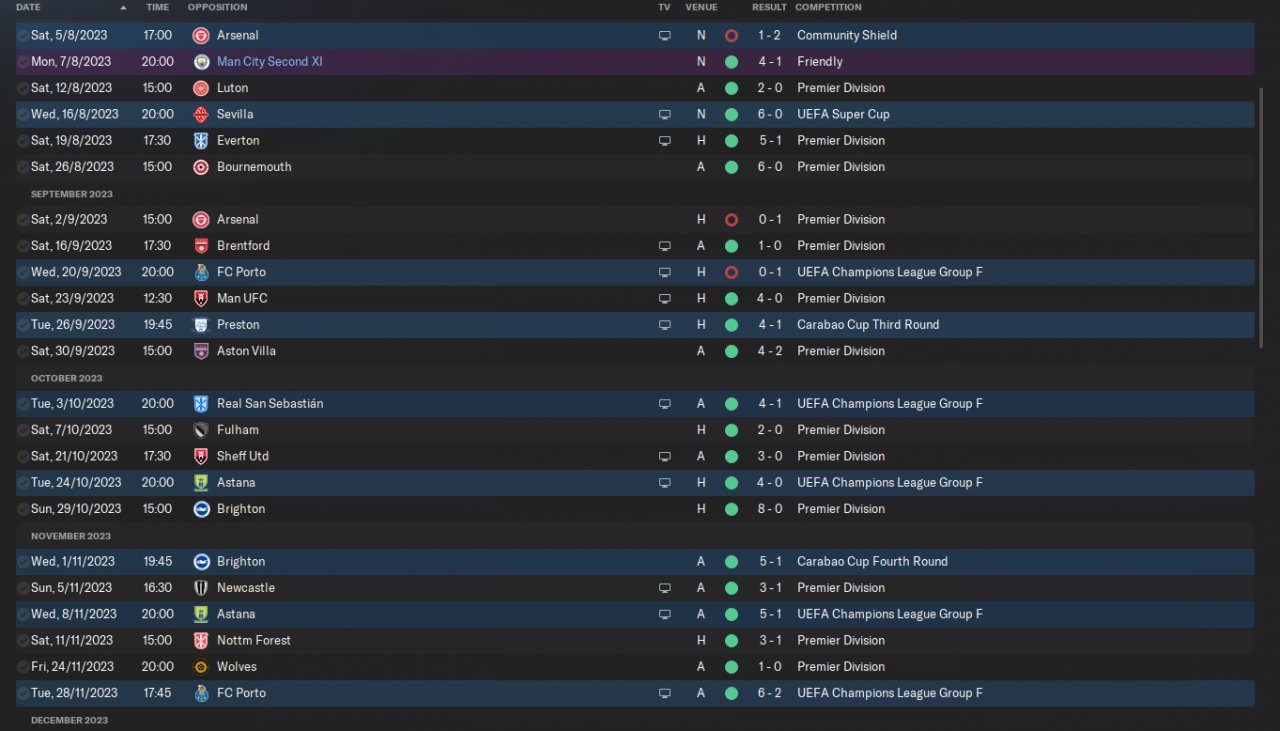
Task: Click the TV icon on the Preston fixture
Action: point(665,325)
